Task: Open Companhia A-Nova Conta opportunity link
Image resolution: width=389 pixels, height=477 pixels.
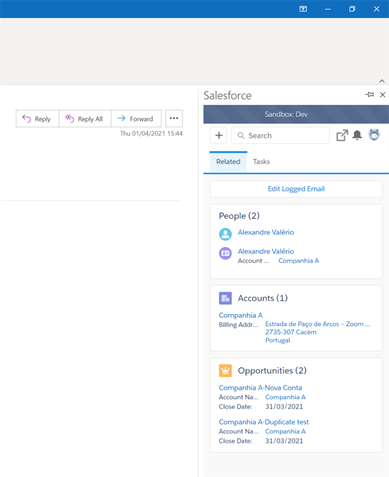Action: tap(260, 388)
